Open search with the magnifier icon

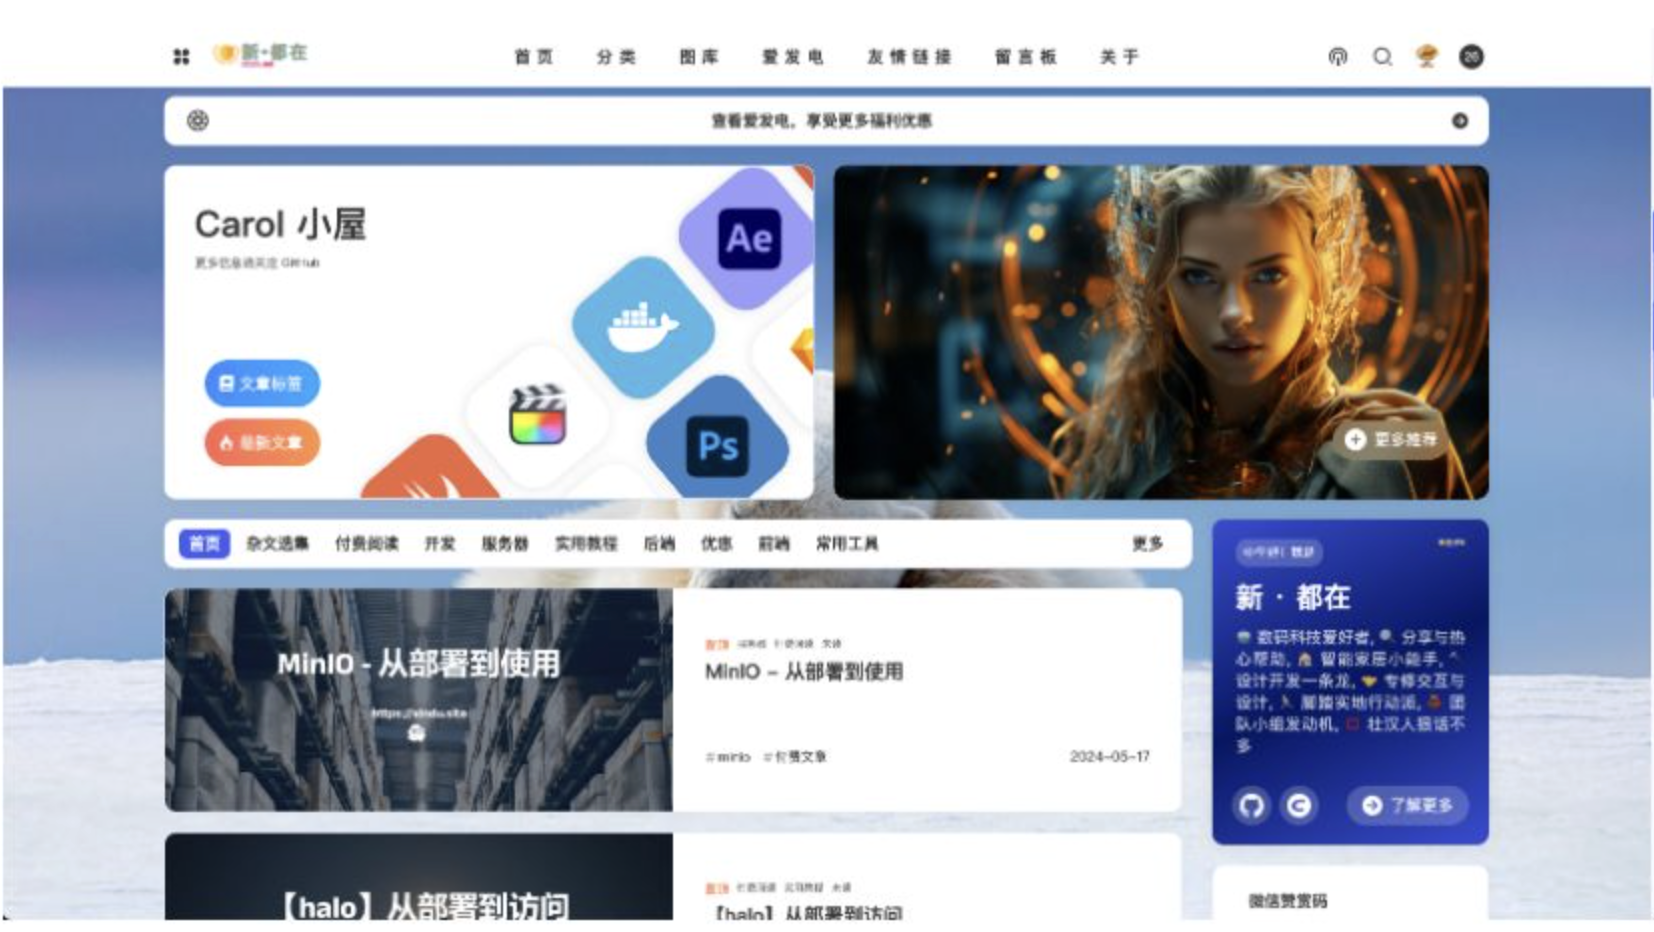(1383, 58)
